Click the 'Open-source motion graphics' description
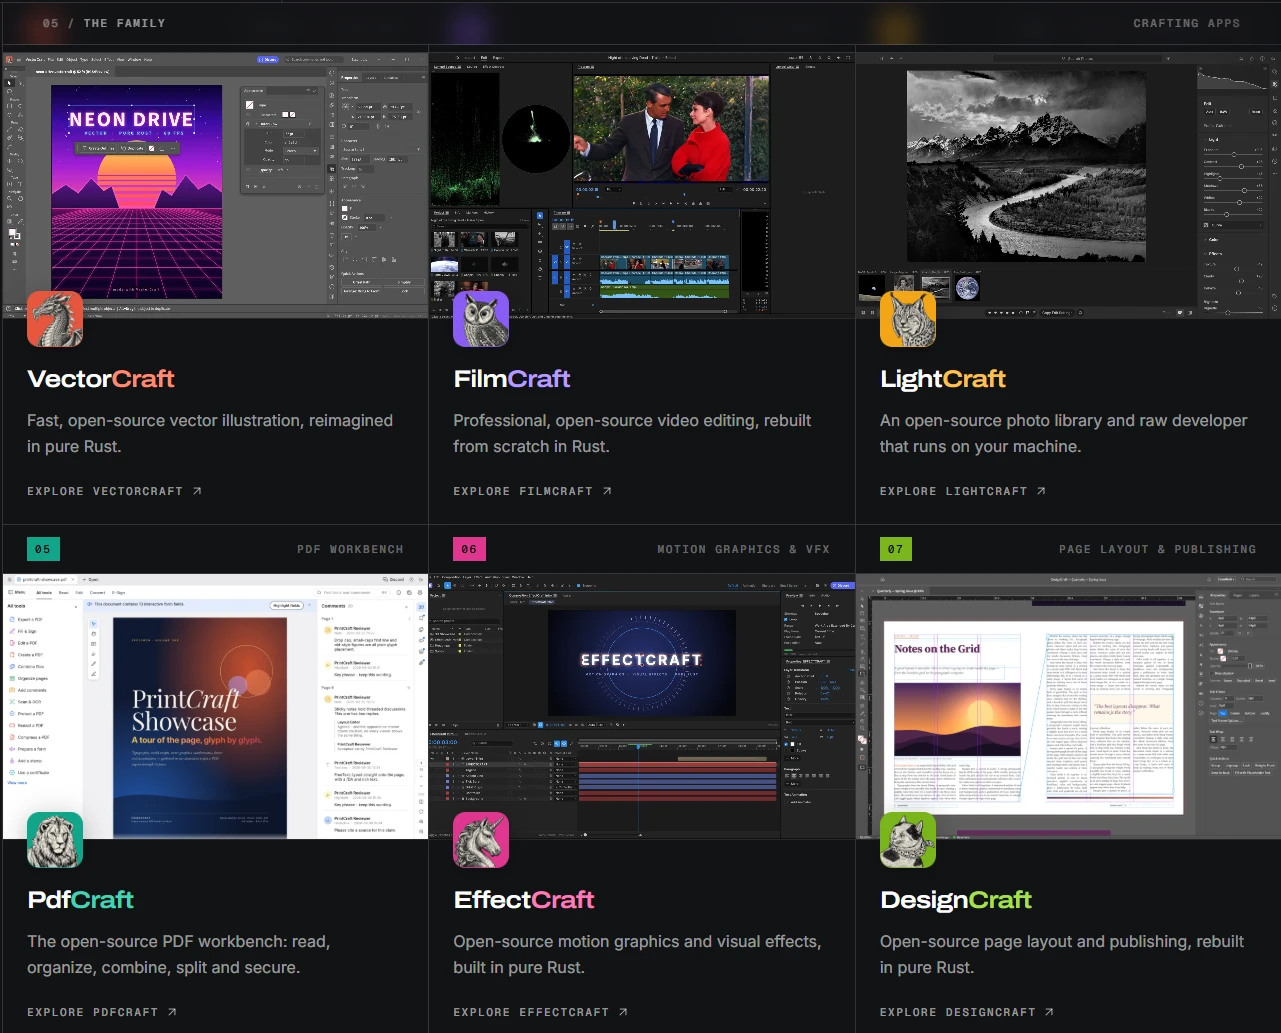Viewport: 1281px width, 1033px height. click(x=637, y=954)
